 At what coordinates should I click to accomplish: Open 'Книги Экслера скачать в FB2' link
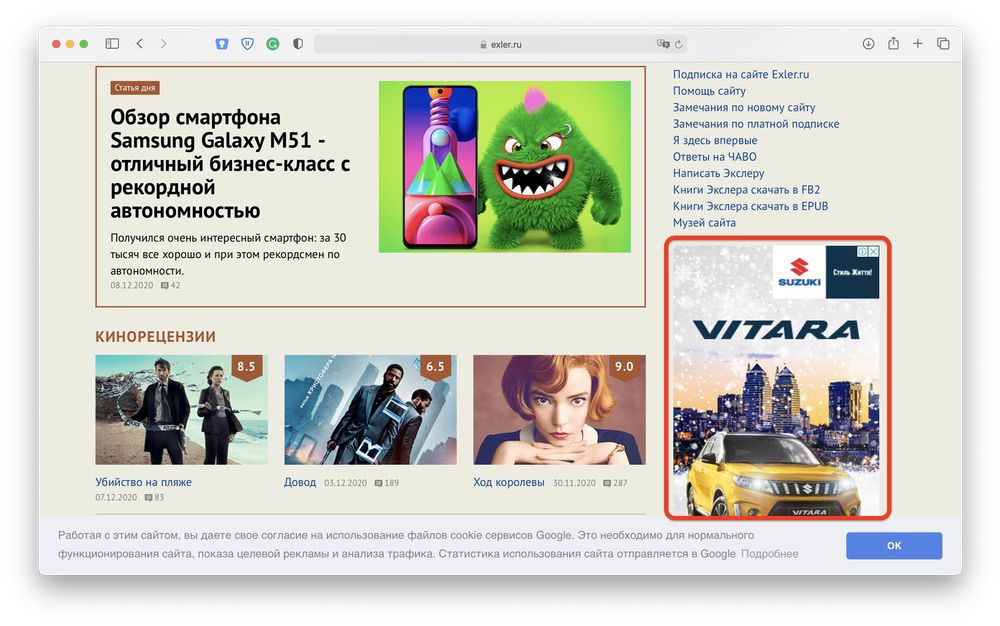[x=746, y=189]
